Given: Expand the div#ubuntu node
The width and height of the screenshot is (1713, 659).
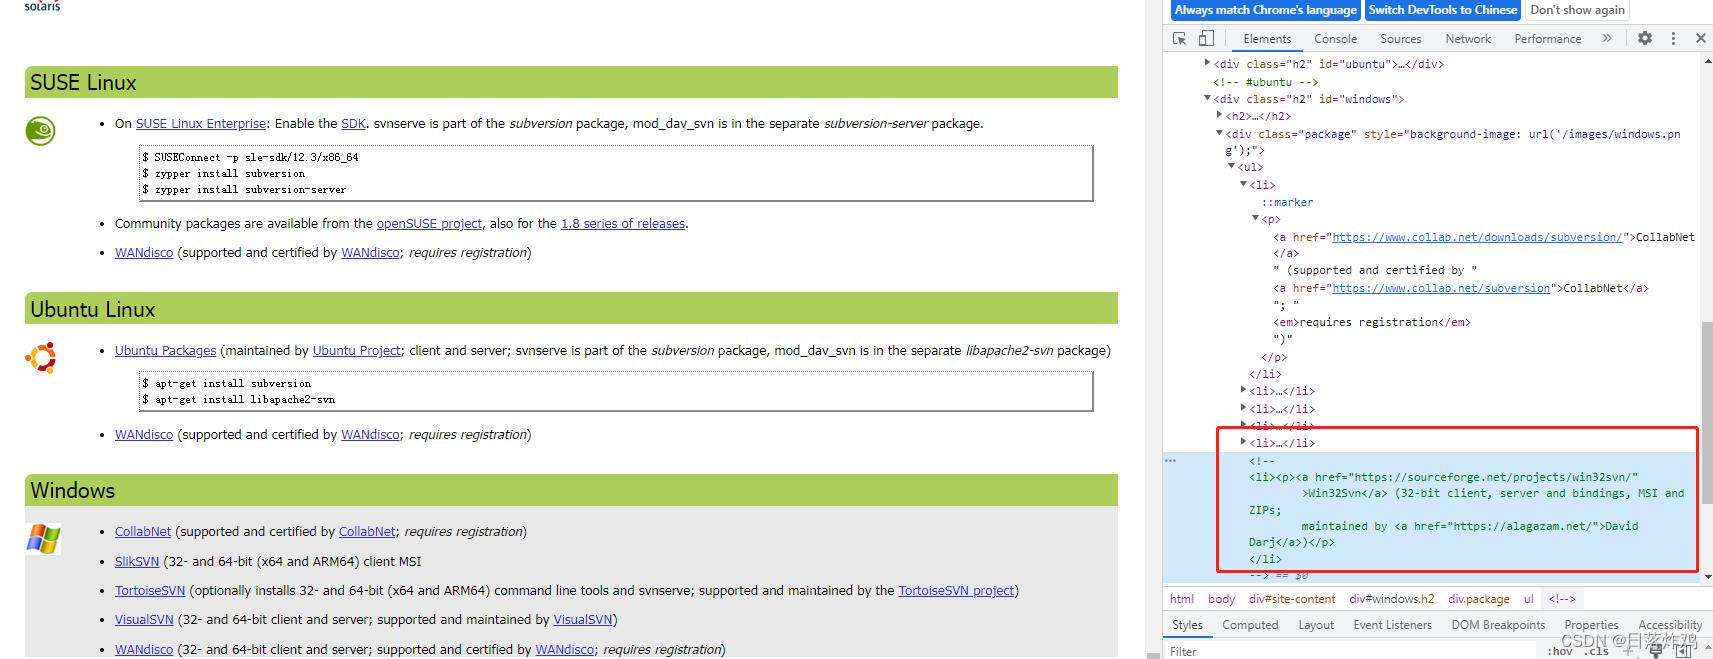Looking at the screenshot, I should click(1207, 63).
